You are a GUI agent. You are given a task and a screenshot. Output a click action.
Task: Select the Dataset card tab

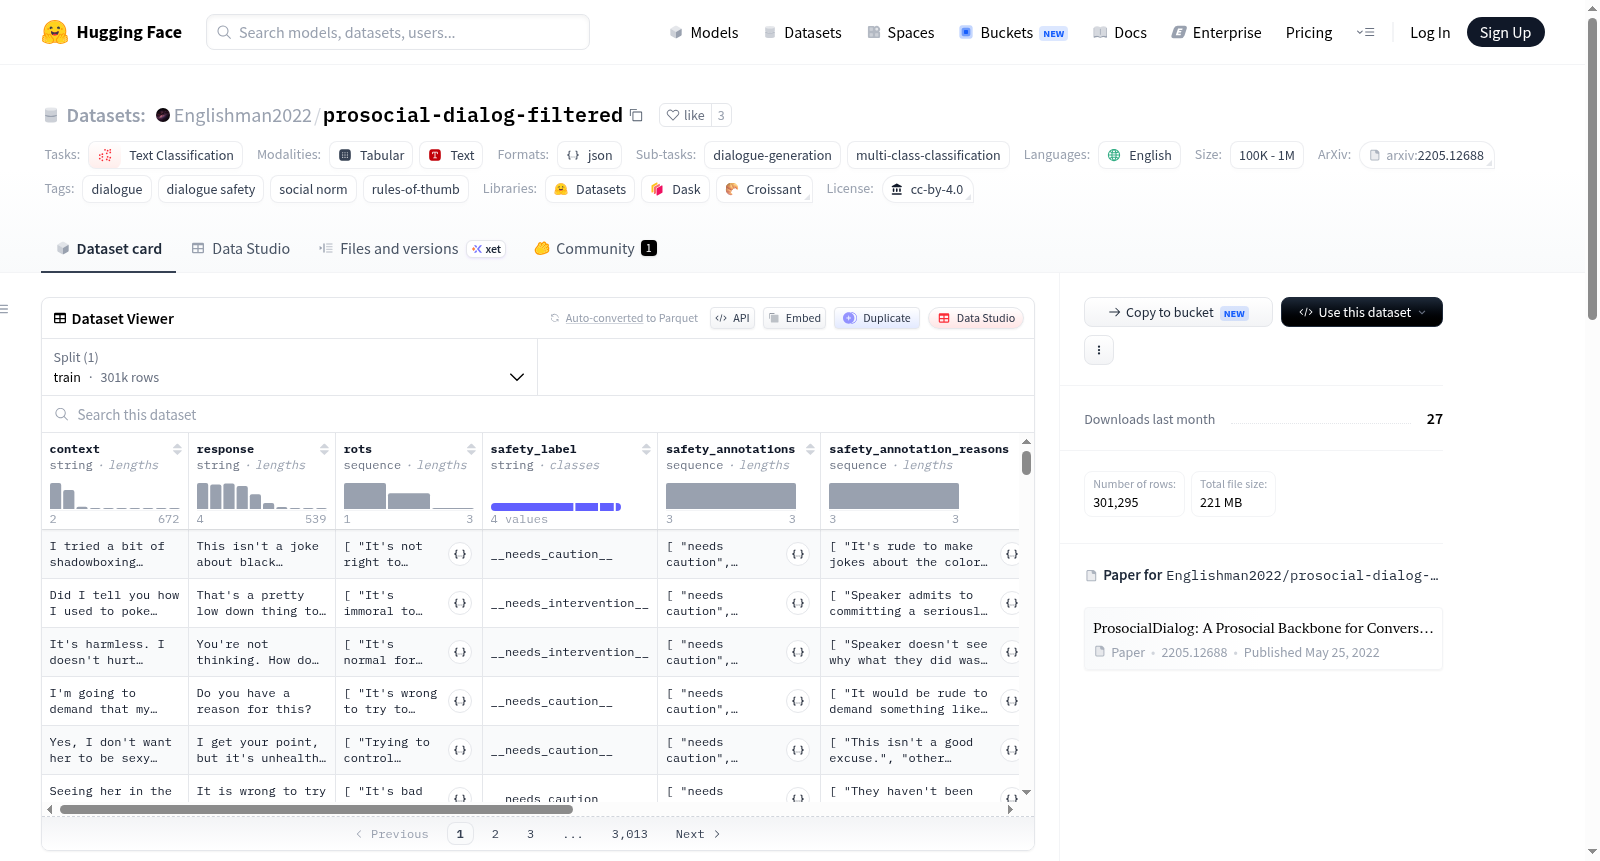[109, 248]
